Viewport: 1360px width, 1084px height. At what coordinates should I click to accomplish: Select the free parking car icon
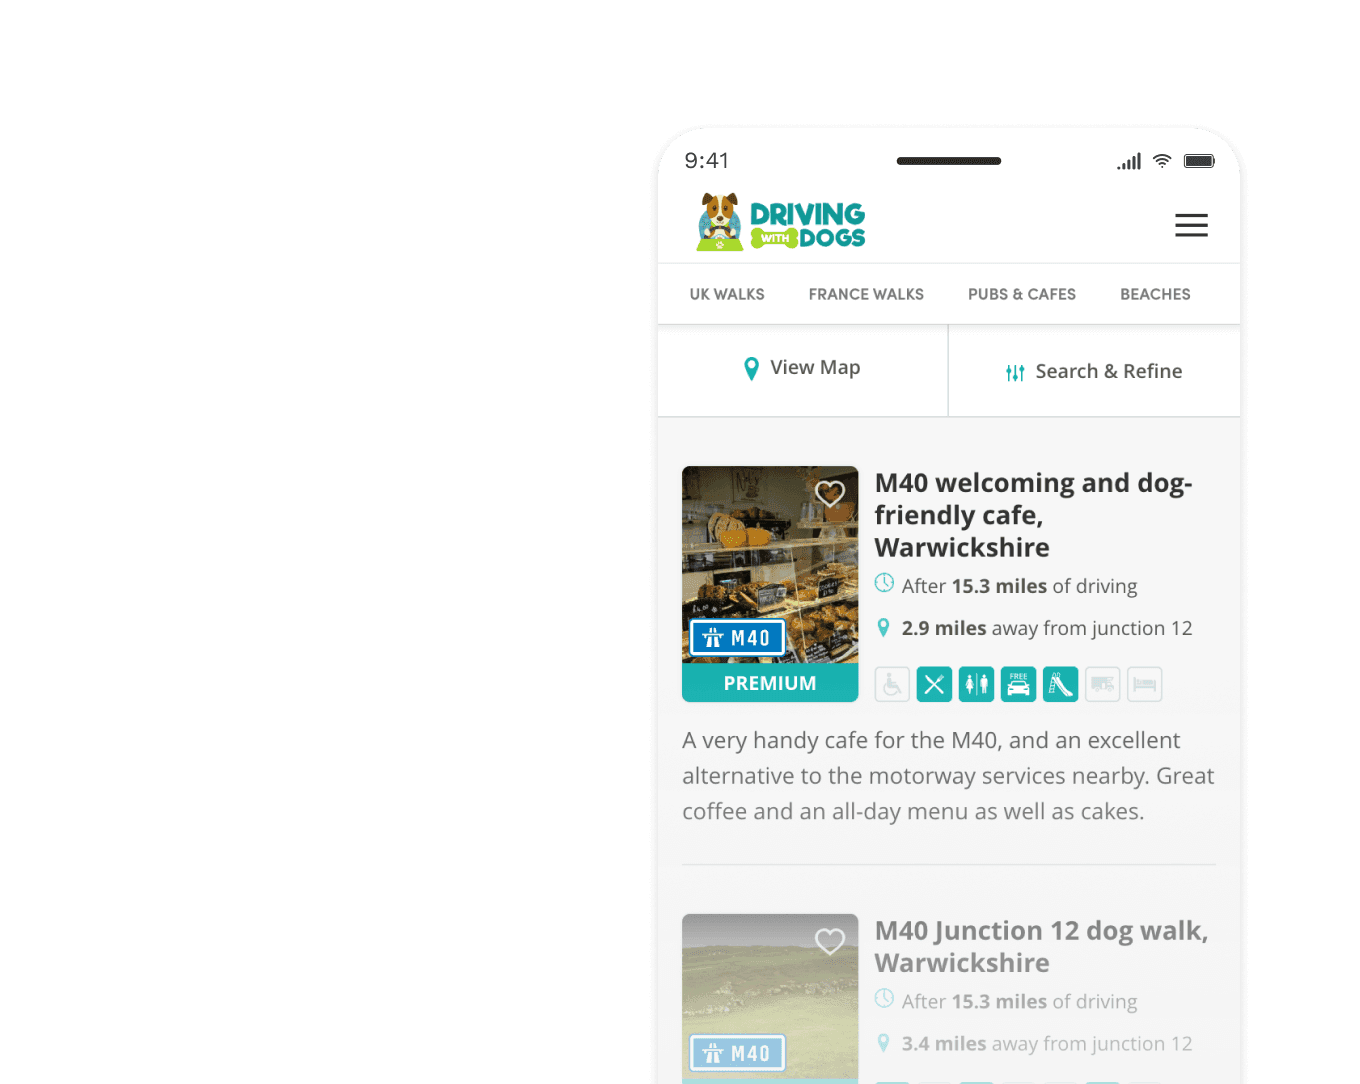point(1018,685)
